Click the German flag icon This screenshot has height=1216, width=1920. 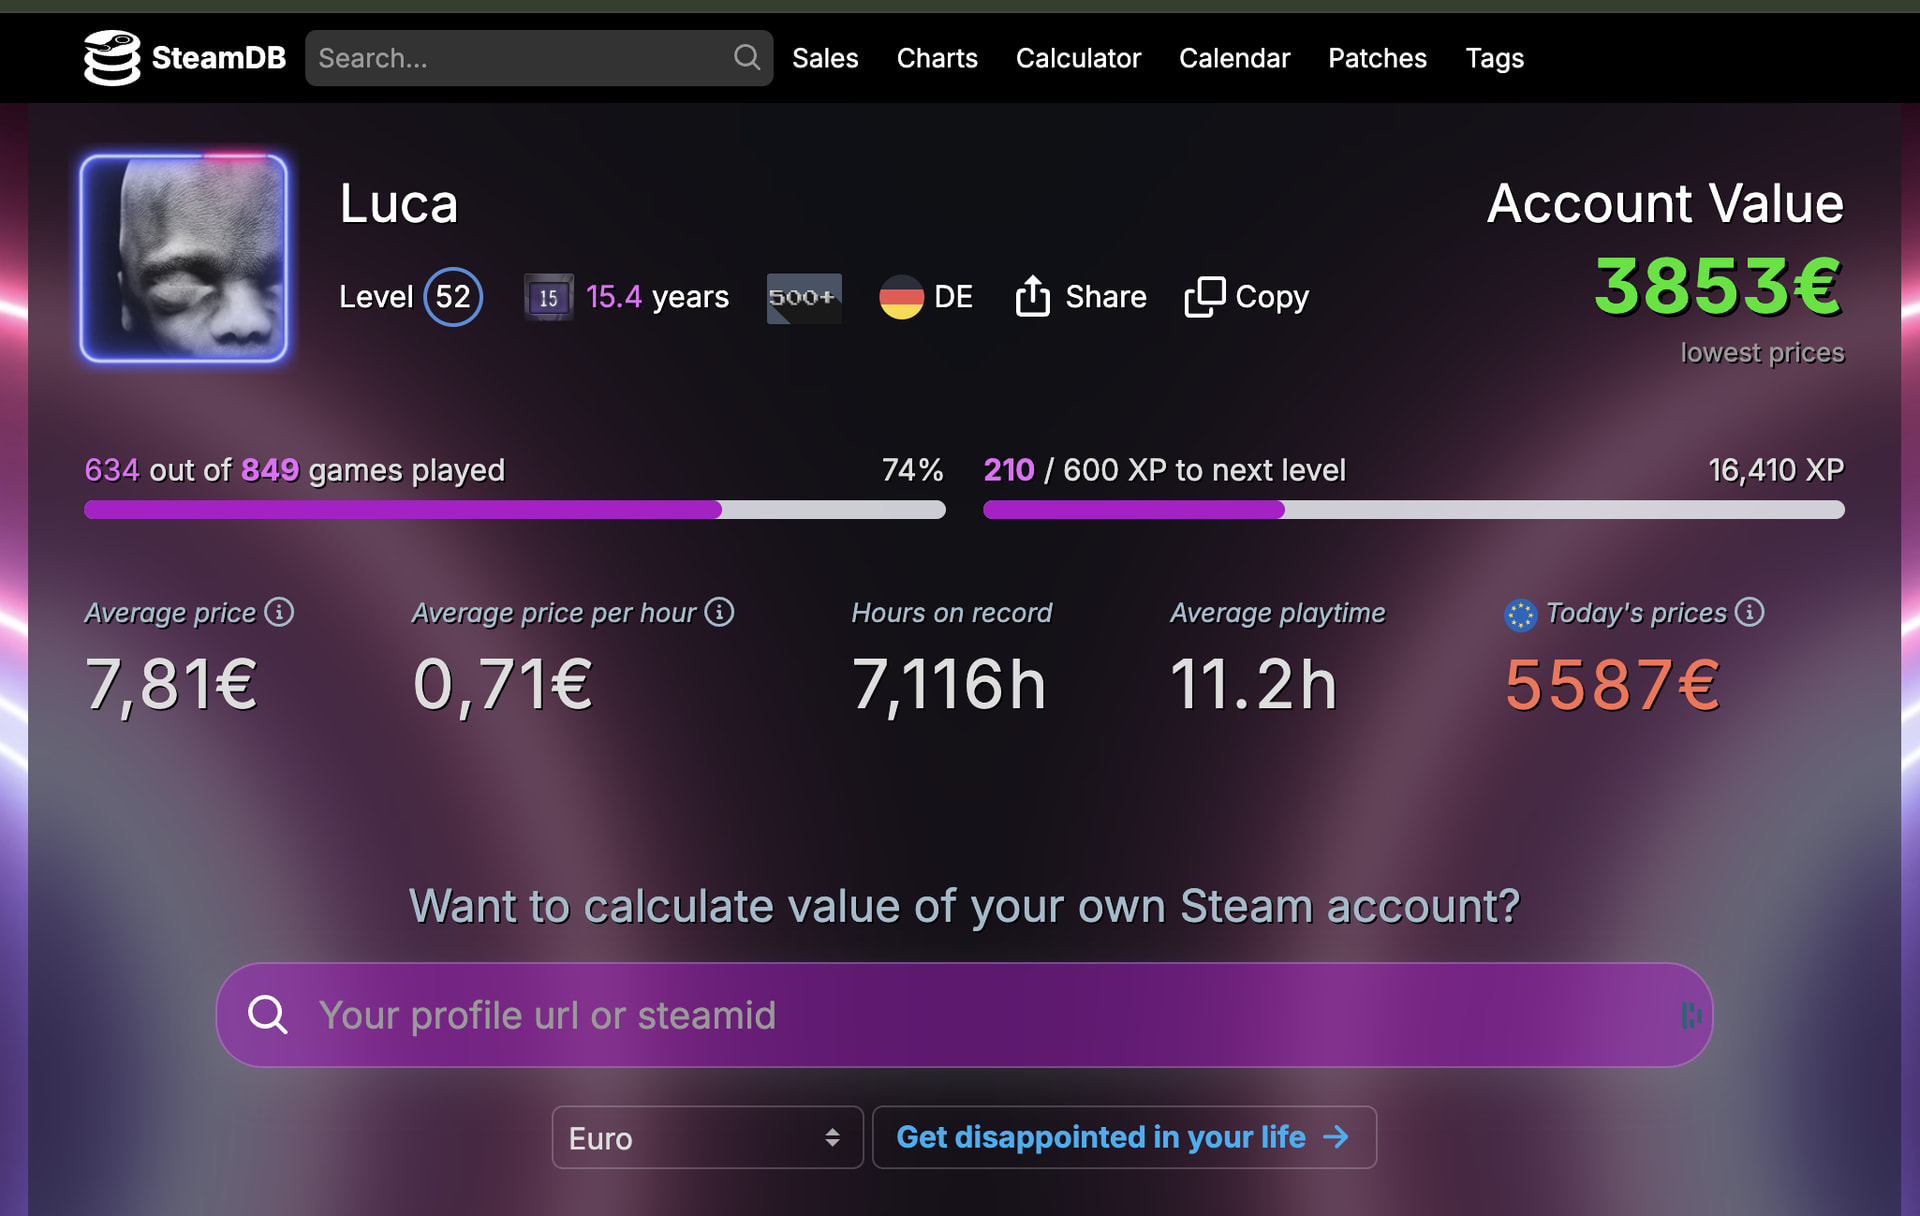pyautogui.click(x=901, y=297)
